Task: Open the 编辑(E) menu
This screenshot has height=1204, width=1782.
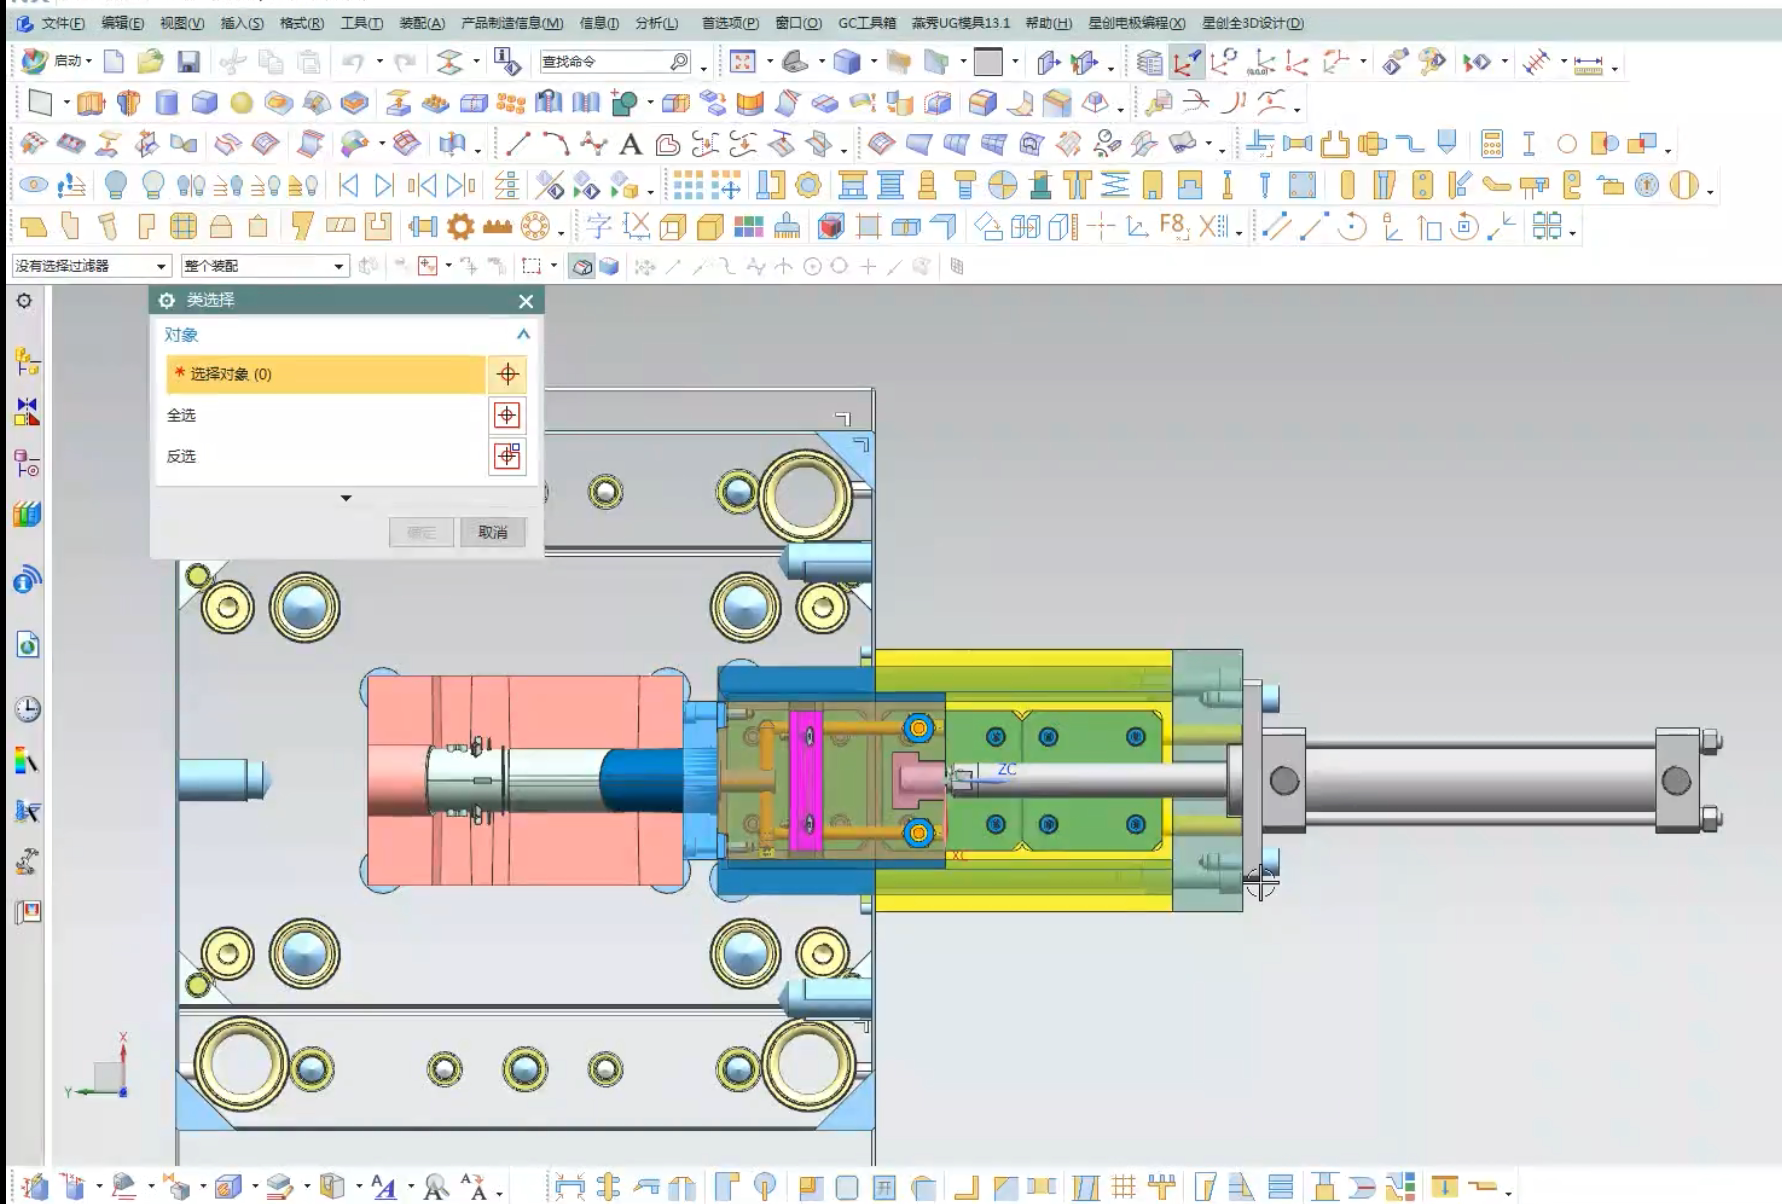Action: pyautogui.click(x=122, y=23)
